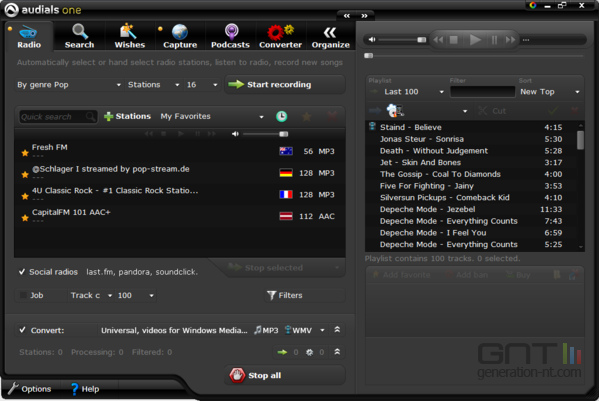Click the clock icon beside My Favorites
The height and width of the screenshot is (401, 599).
coord(282,116)
